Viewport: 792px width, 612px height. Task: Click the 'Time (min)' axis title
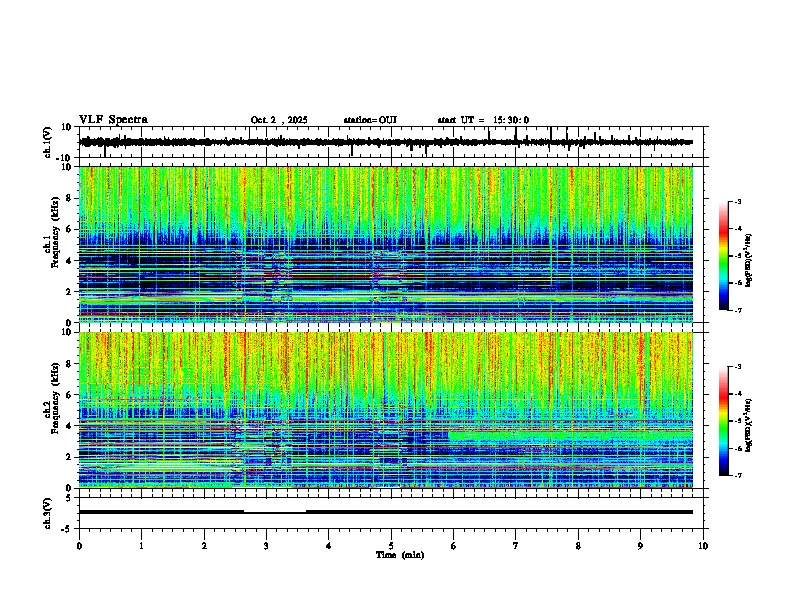[x=400, y=555]
